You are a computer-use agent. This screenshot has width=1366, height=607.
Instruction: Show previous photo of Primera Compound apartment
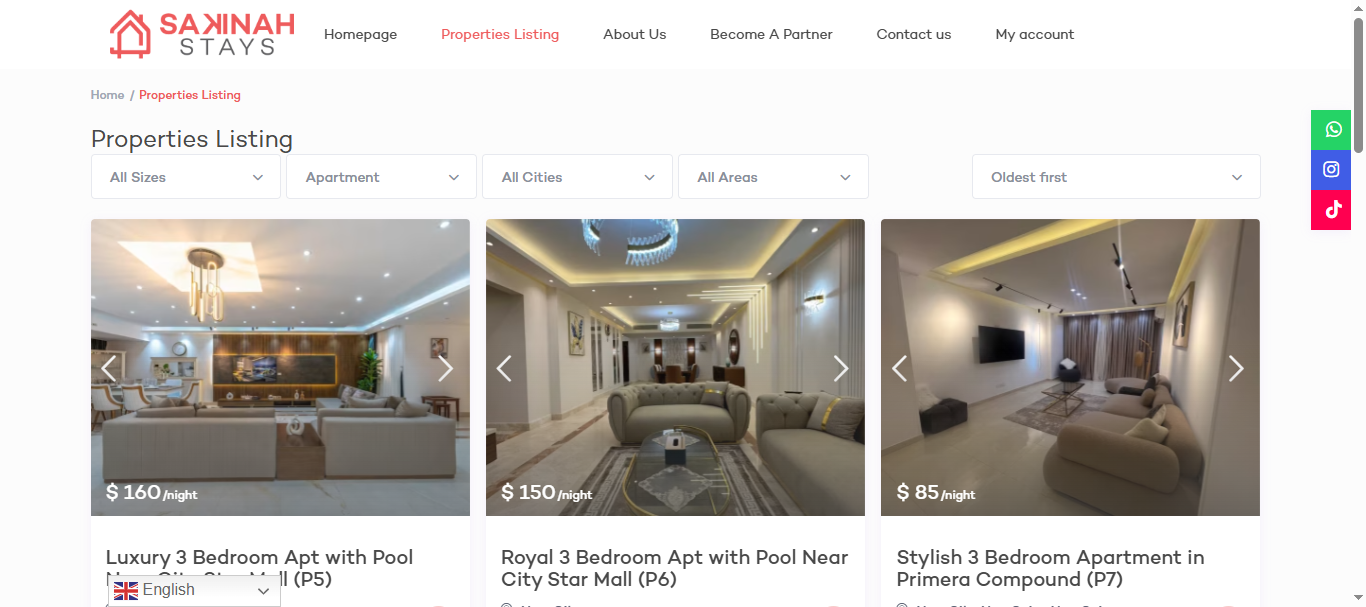(x=899, y=368)
